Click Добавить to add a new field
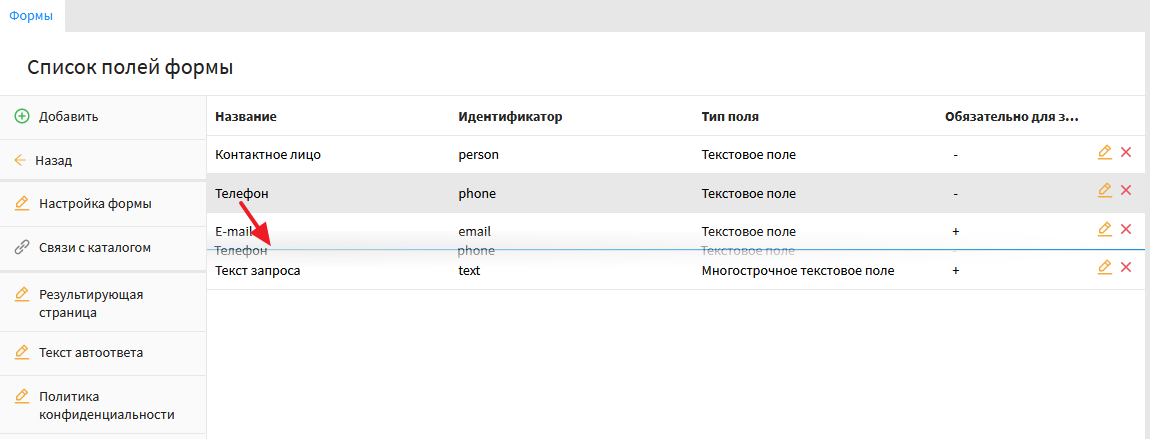 pos(68,116)
